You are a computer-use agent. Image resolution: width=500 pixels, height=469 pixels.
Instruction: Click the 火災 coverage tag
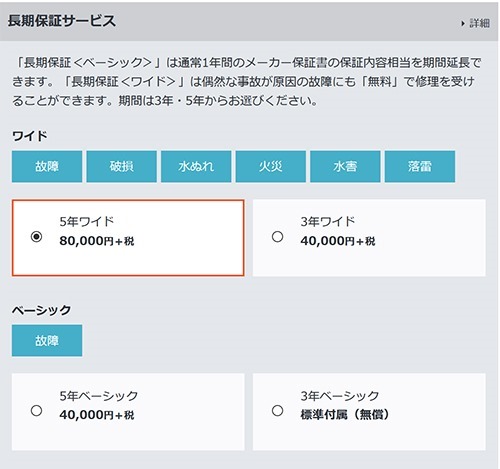(271, 166)
